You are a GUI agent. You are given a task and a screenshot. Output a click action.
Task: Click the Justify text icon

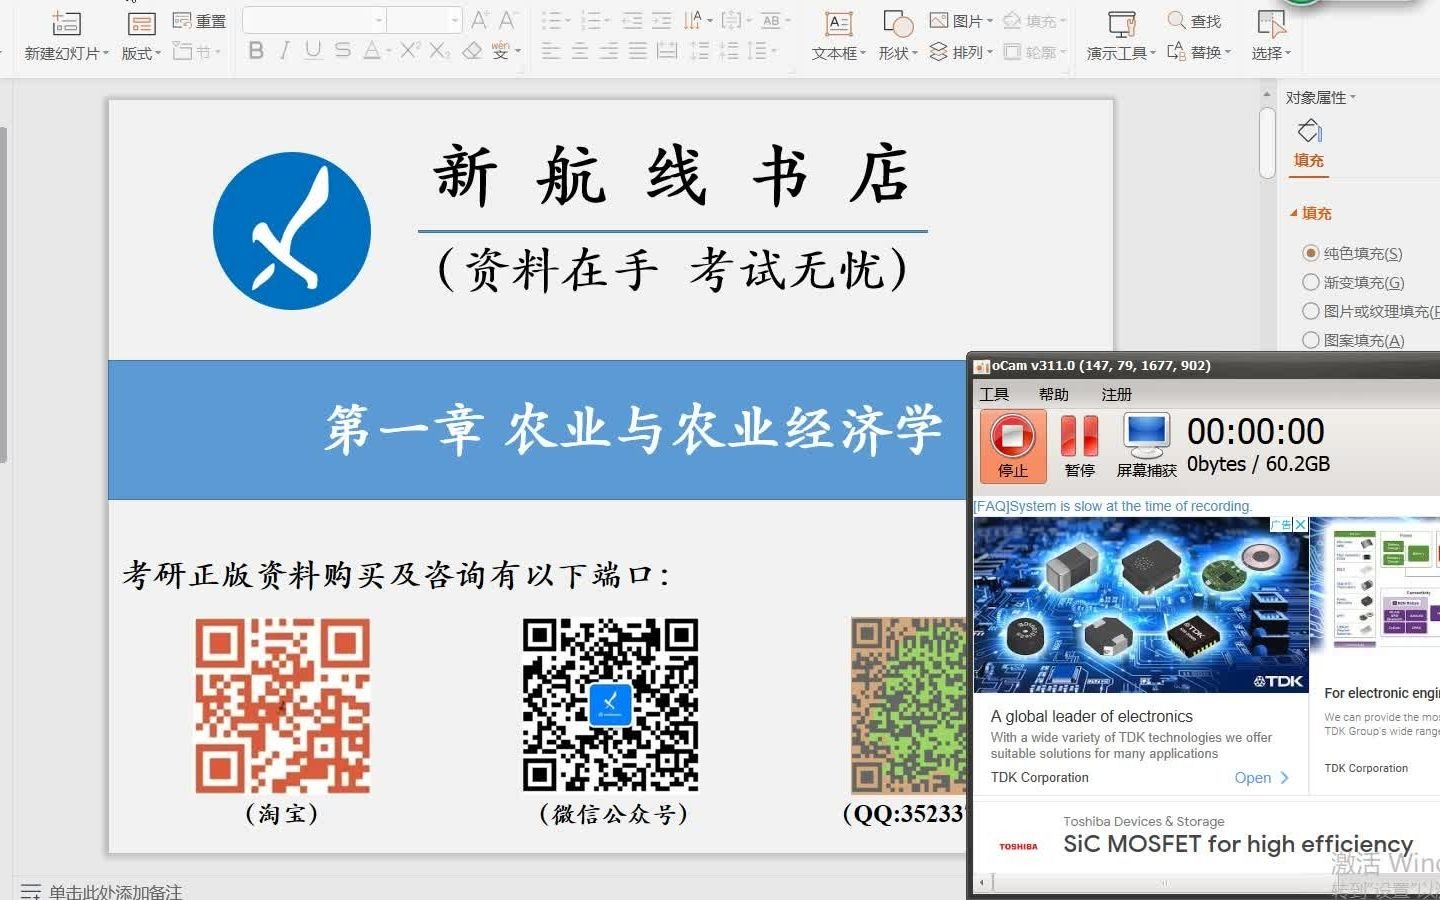(638, 50)
